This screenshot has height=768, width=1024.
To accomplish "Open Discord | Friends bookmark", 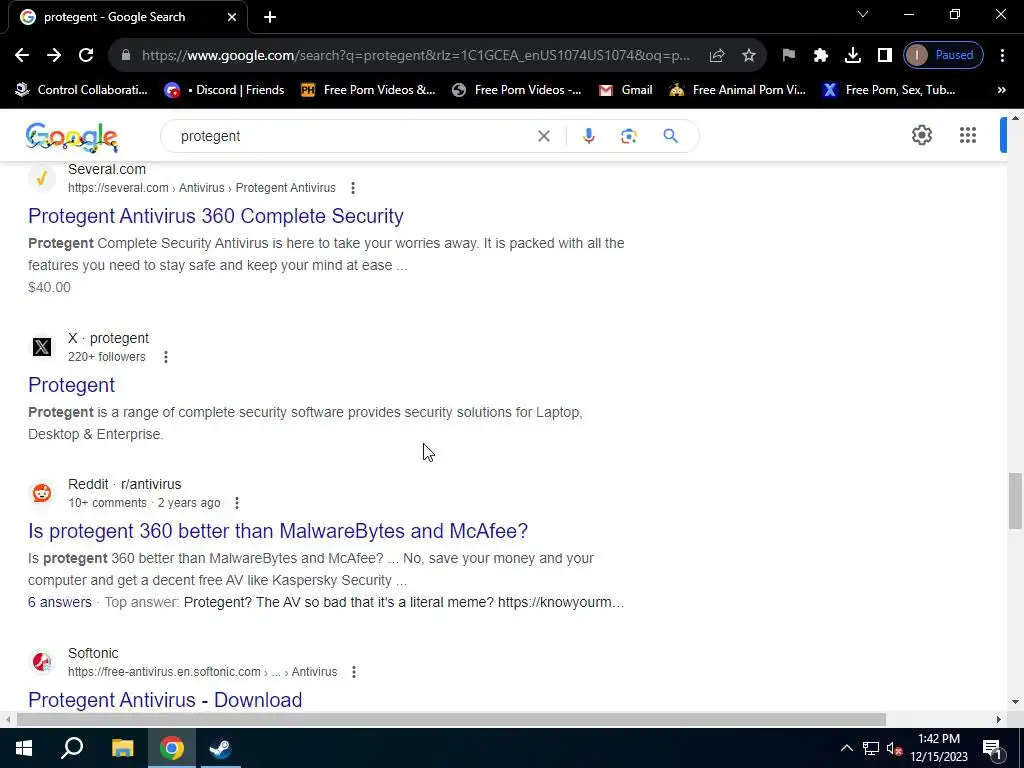I will [225, 90].
